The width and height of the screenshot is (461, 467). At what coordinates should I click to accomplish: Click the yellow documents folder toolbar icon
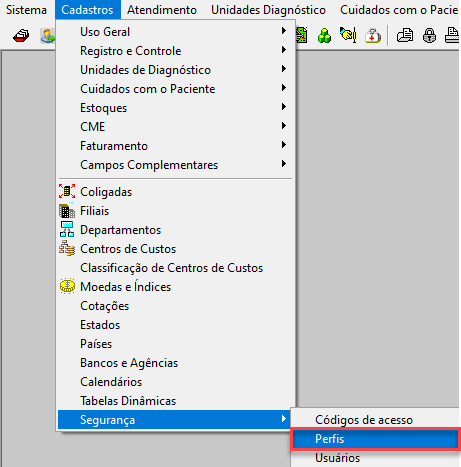pos(405,35)
